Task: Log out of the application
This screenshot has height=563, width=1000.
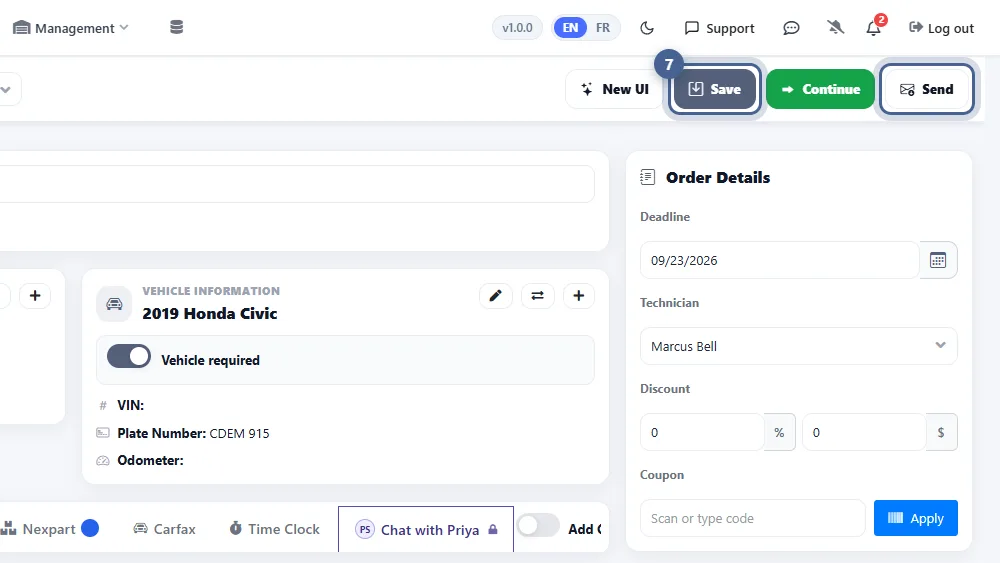Action: point(941,28)
